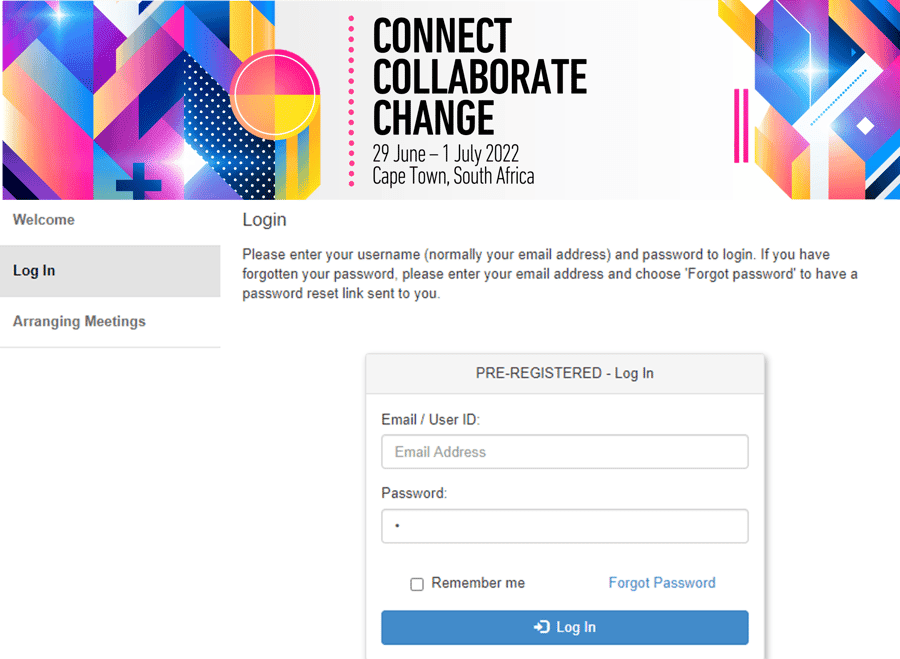The height and width of the screenshot is (659, 900).
Task: Go to Arranging Meetings in the sidebar
Action: click(79, 322)
